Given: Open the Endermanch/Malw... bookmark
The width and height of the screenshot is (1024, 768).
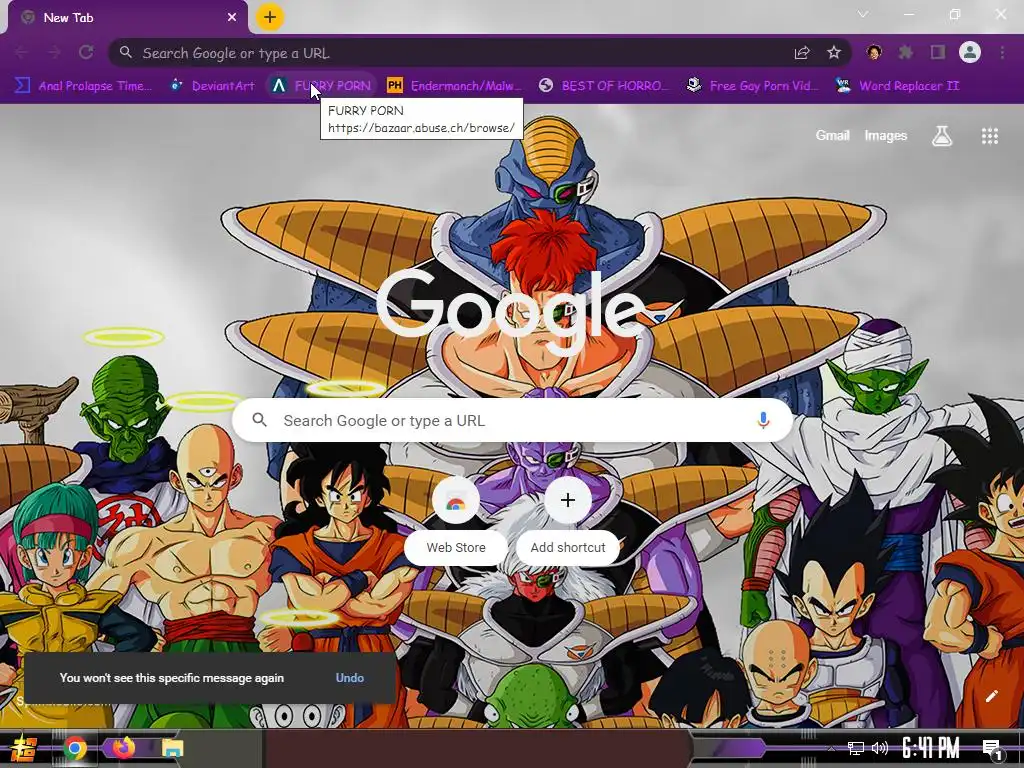Looking at the screenshot, I should pyautogui.click(x=455, y=86).
